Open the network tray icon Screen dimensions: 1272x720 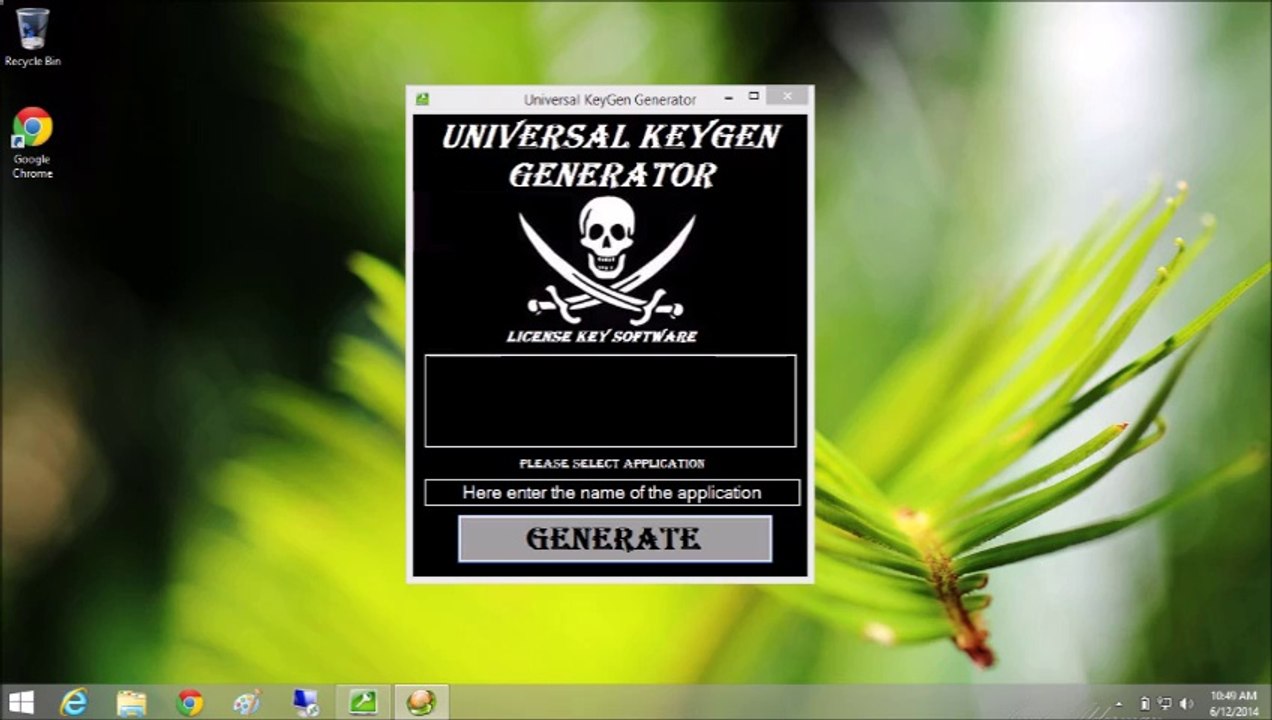point(1165,704)
